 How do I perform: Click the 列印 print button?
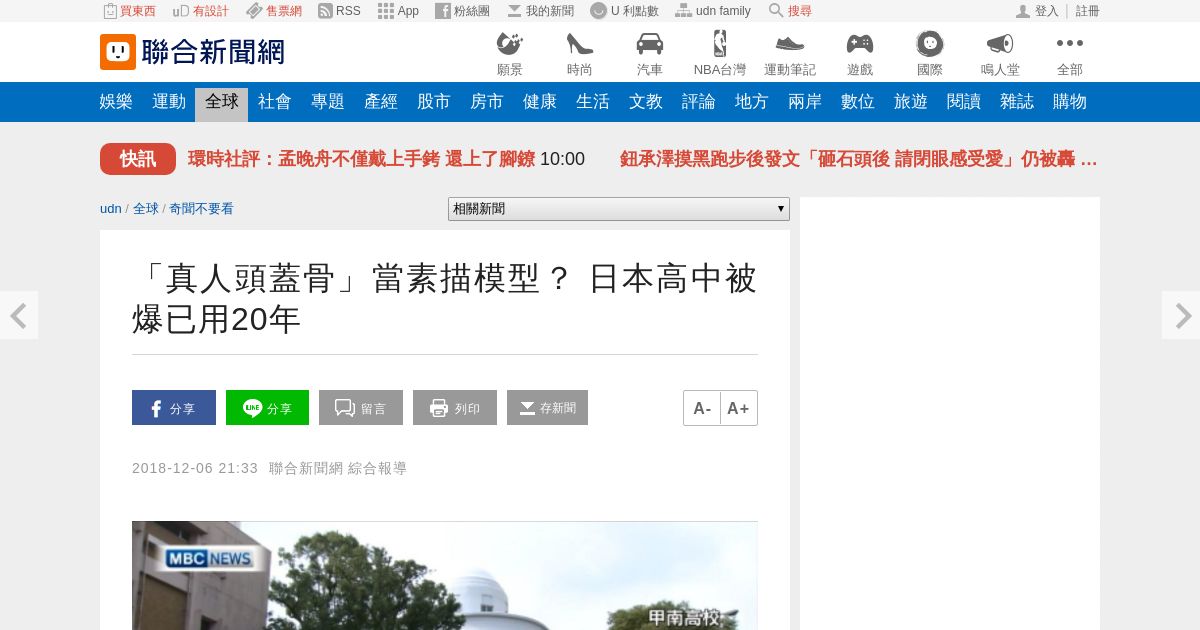(x=455, y=408)
